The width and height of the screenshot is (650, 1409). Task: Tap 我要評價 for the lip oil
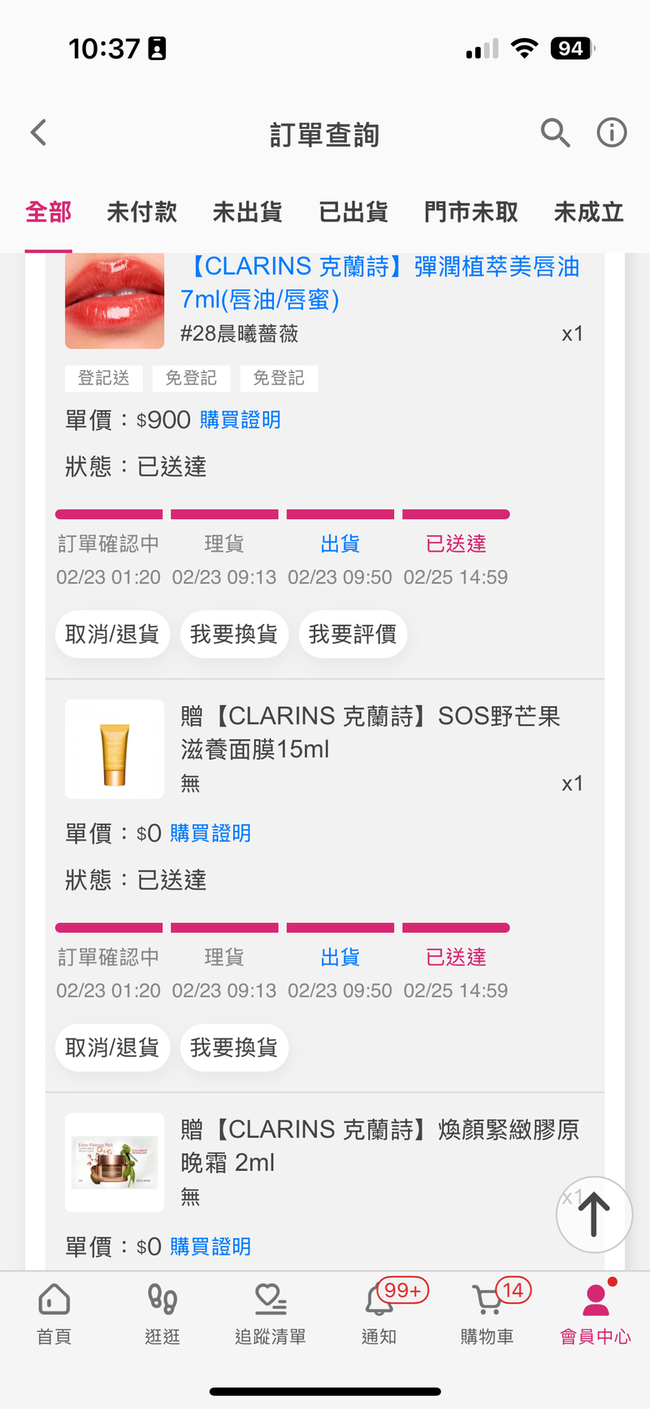pos(352,634)
